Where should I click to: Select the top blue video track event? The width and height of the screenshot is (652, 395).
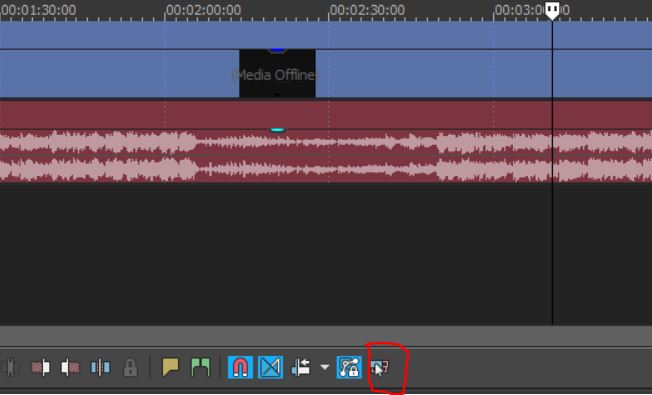coord(326,35)
